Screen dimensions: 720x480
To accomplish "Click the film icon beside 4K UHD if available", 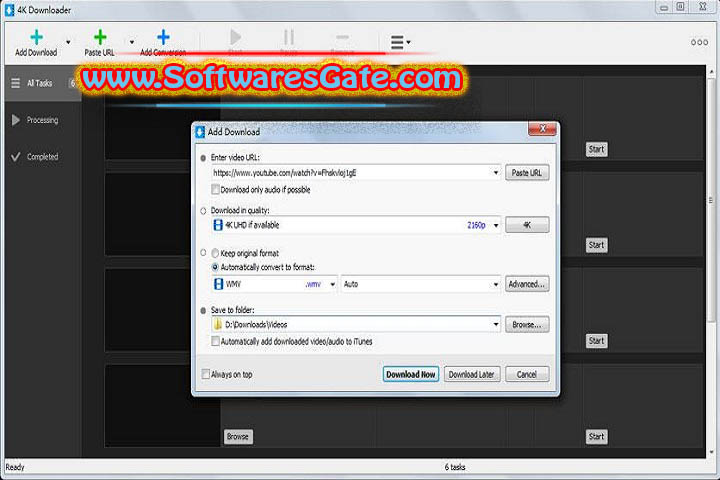I will click(218, 225).
